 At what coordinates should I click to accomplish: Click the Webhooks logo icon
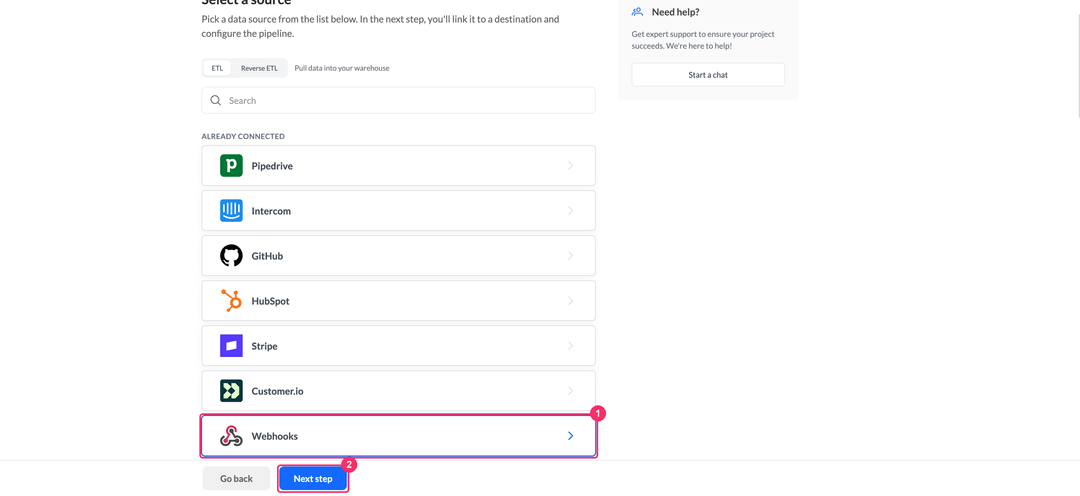(231, 436)
